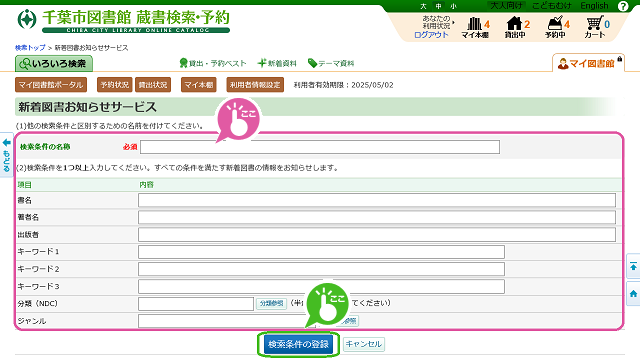Switch language to English

coord(594,6)
